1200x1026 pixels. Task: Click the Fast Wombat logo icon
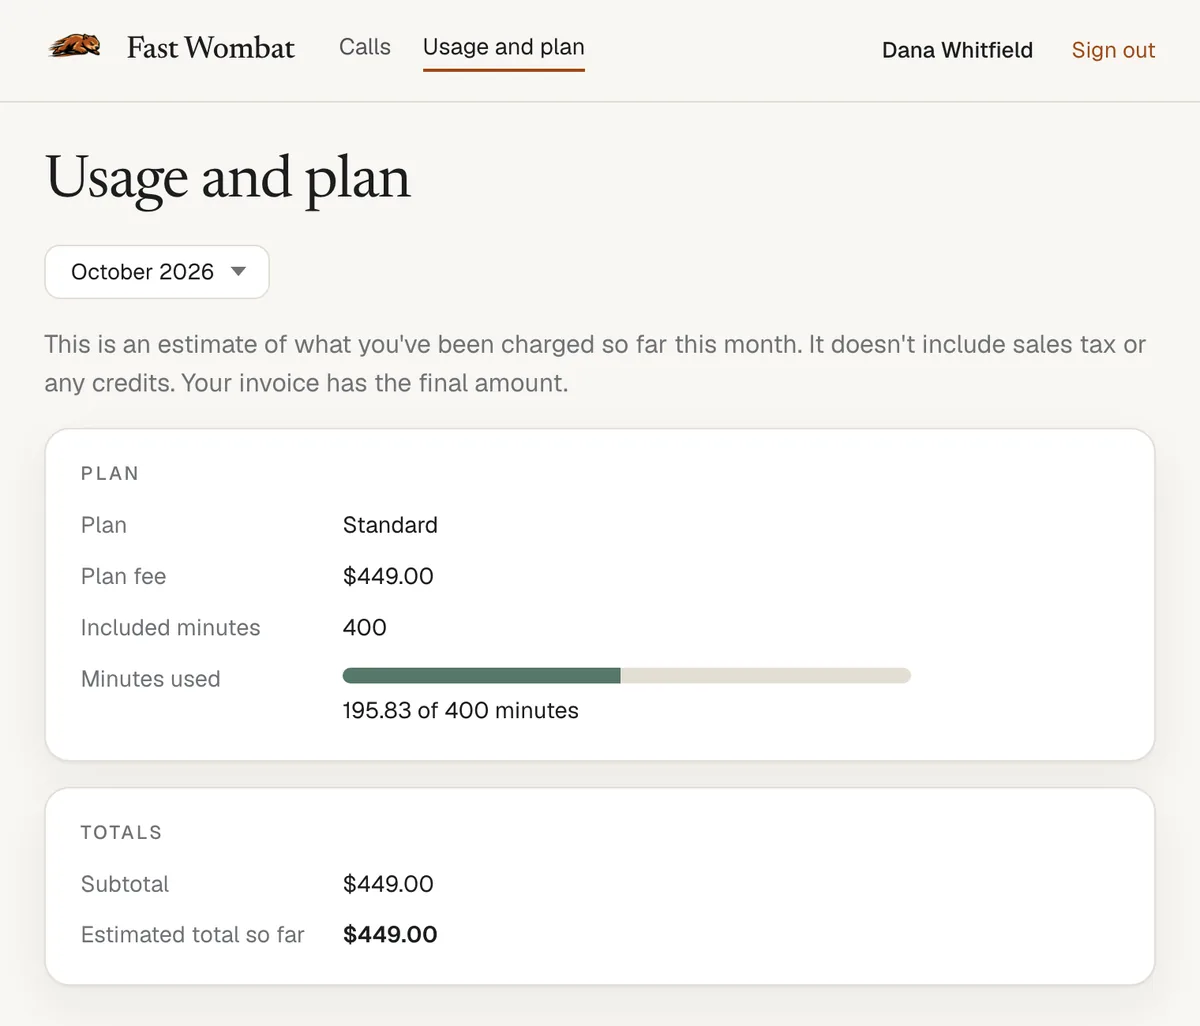click(x=74, y=47)
